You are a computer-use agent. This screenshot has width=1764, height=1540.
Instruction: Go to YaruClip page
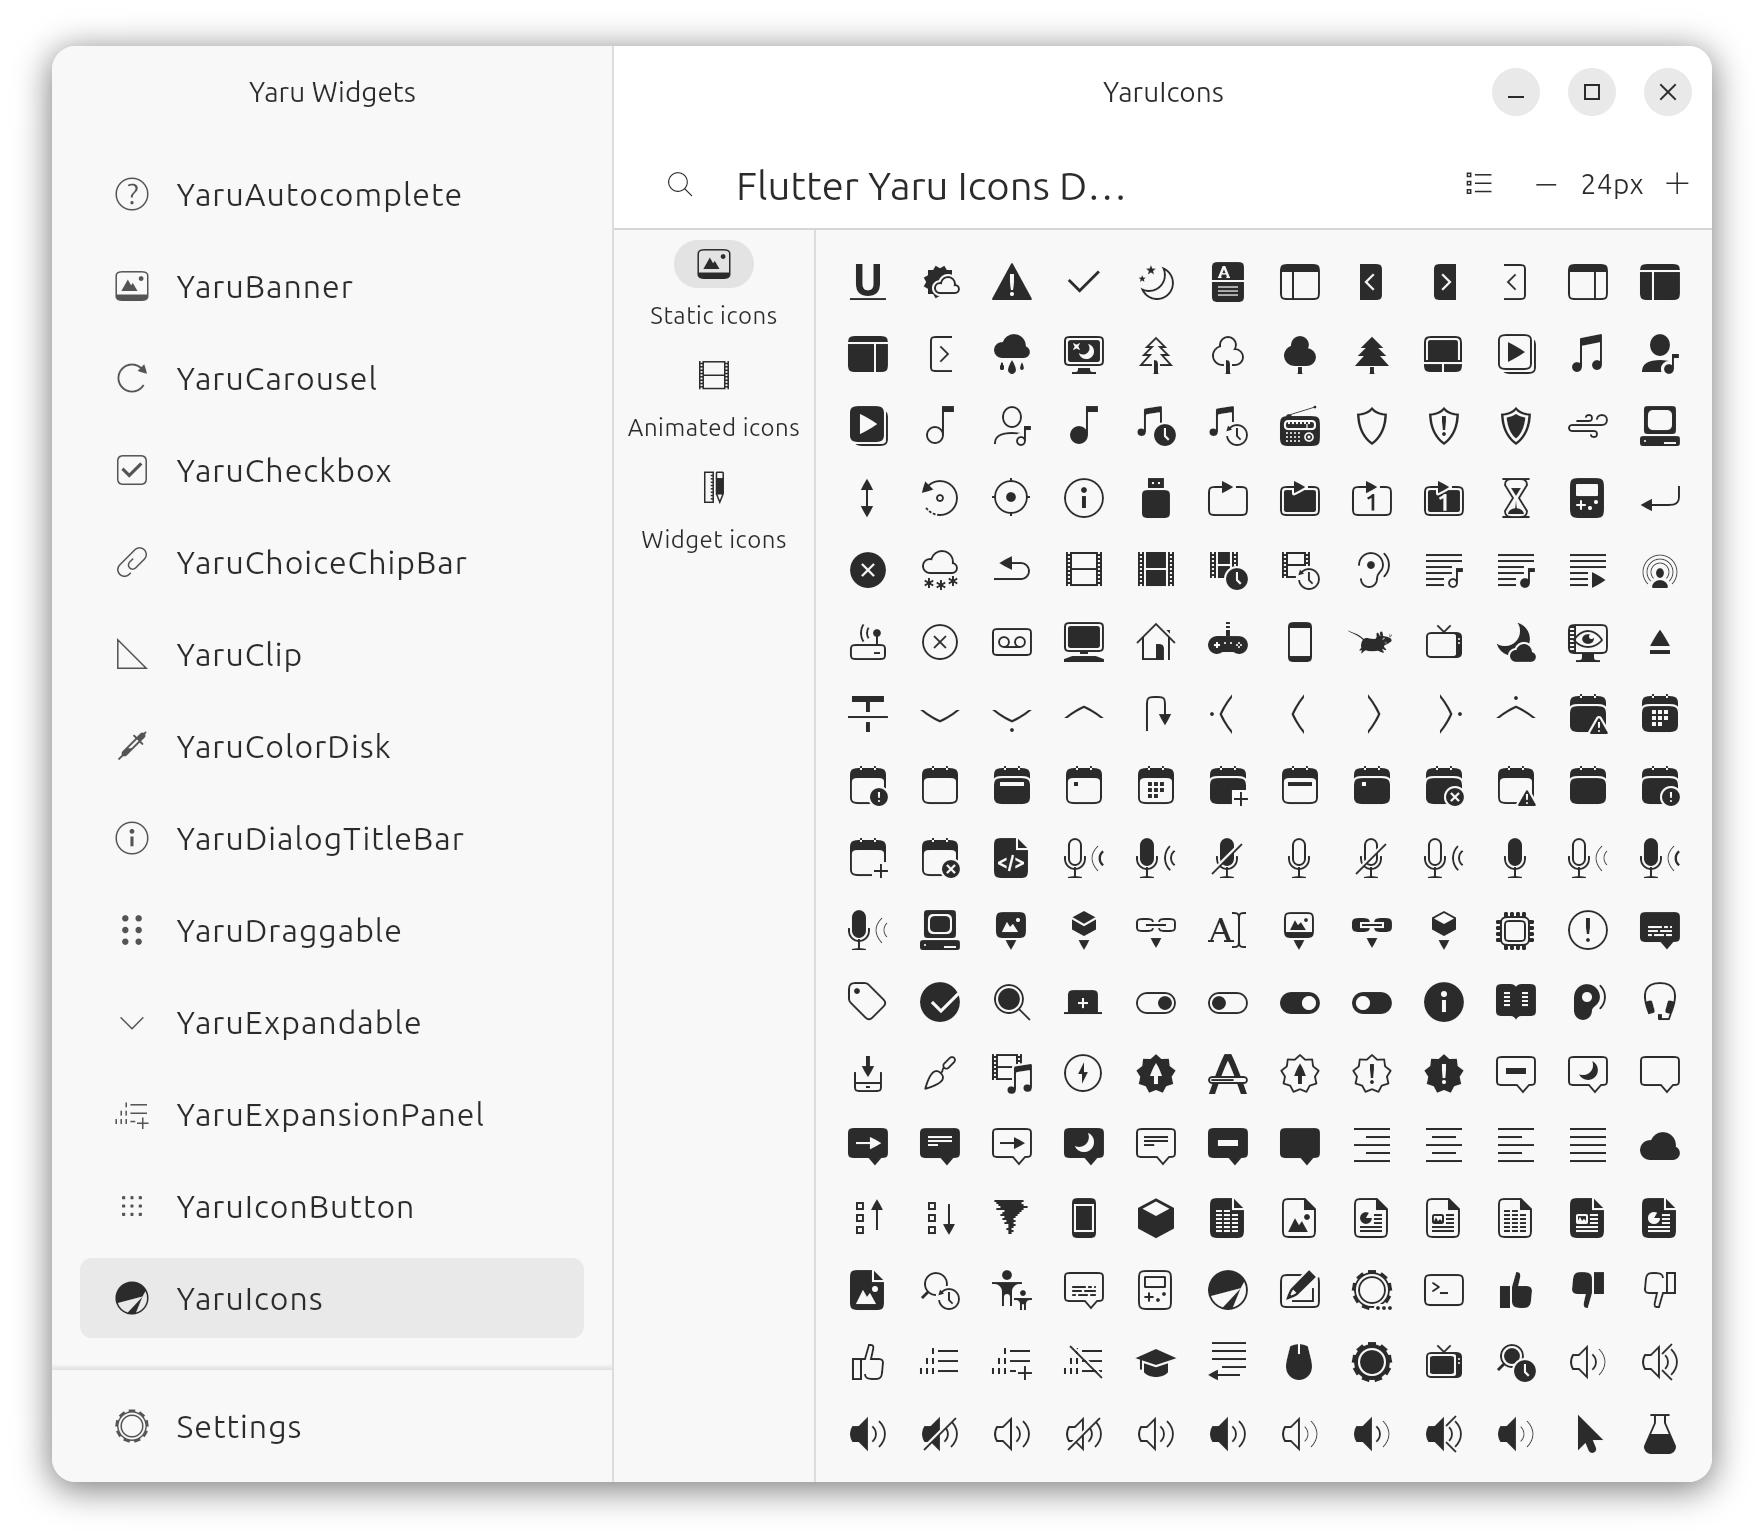point(332,654)
